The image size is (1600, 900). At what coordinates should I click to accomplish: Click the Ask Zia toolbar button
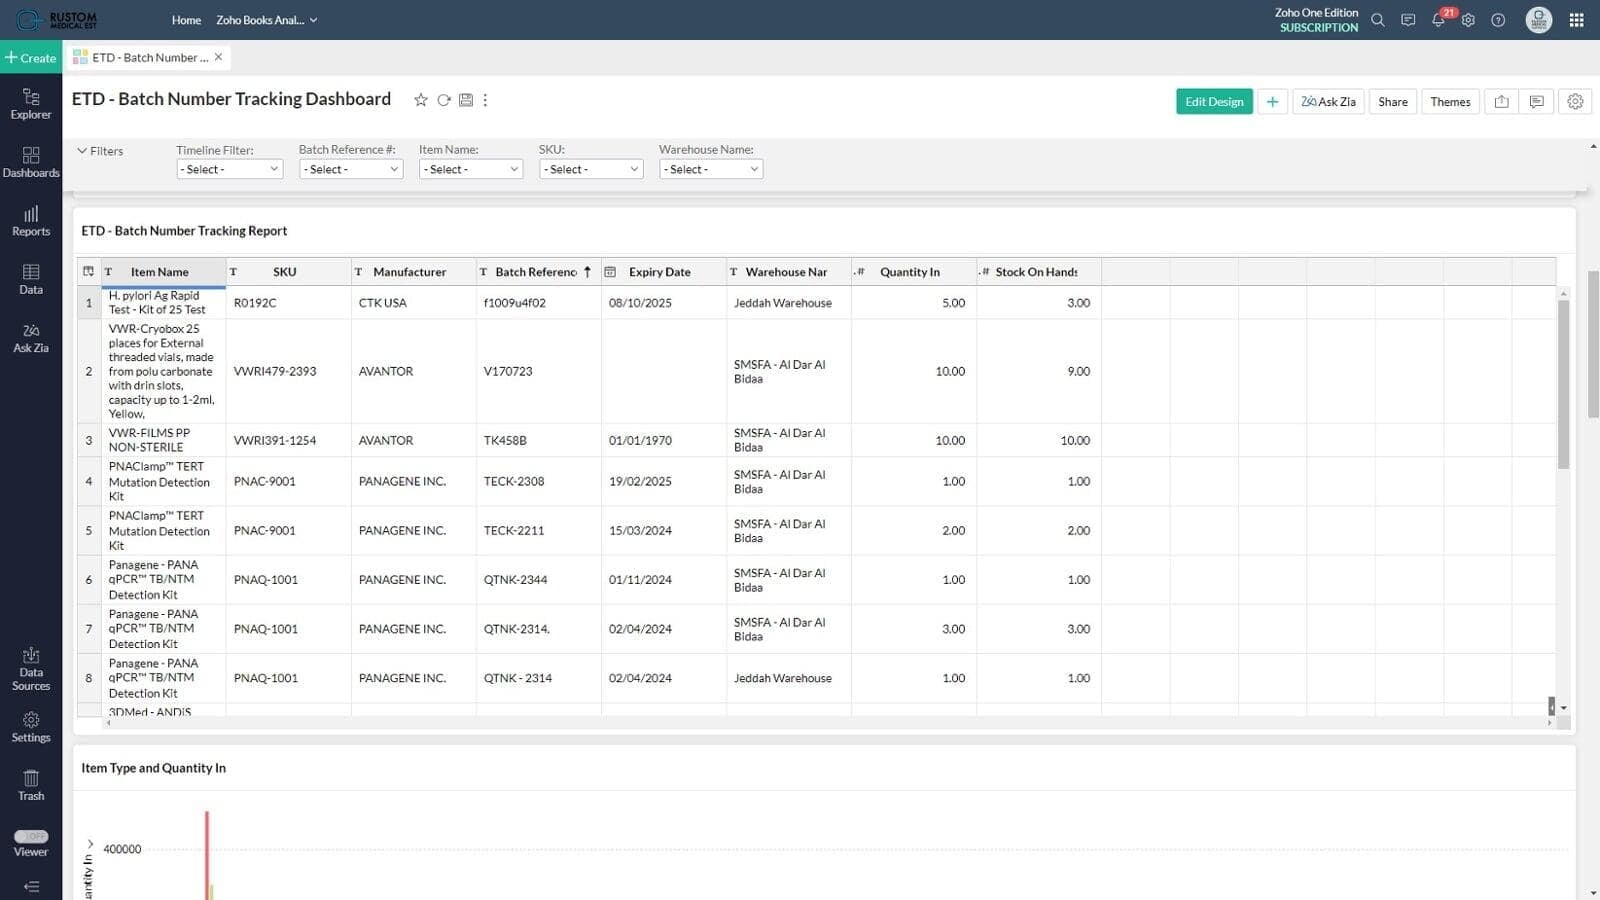1328,101
